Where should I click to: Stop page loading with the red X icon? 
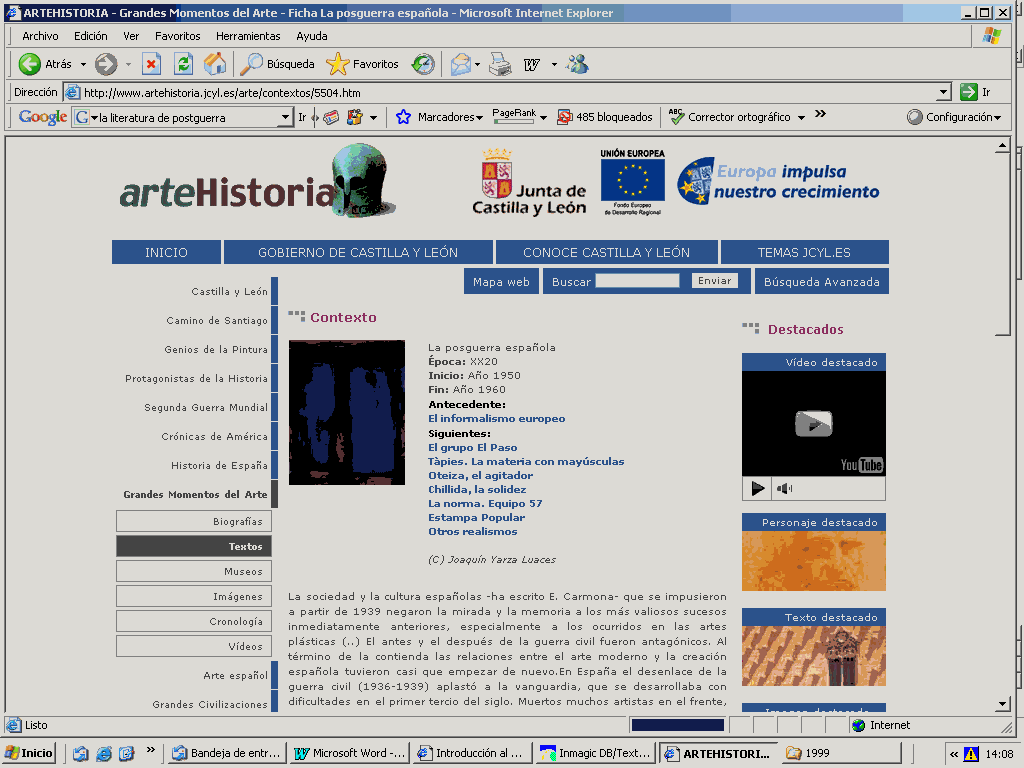pos(151,64)
